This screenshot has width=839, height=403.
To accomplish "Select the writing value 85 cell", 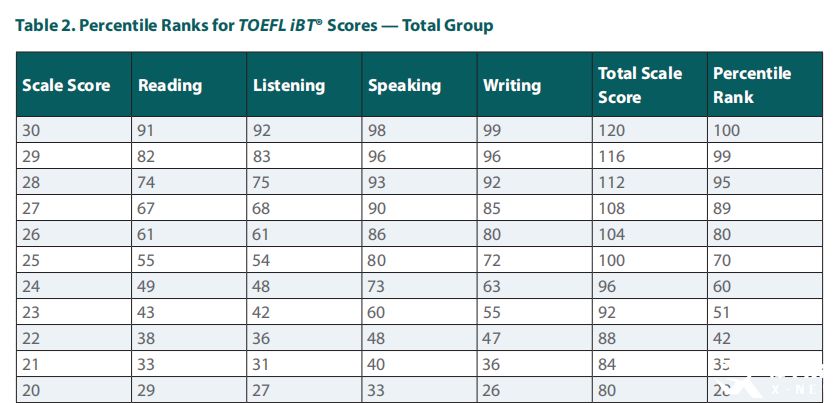I will [535, 208].
